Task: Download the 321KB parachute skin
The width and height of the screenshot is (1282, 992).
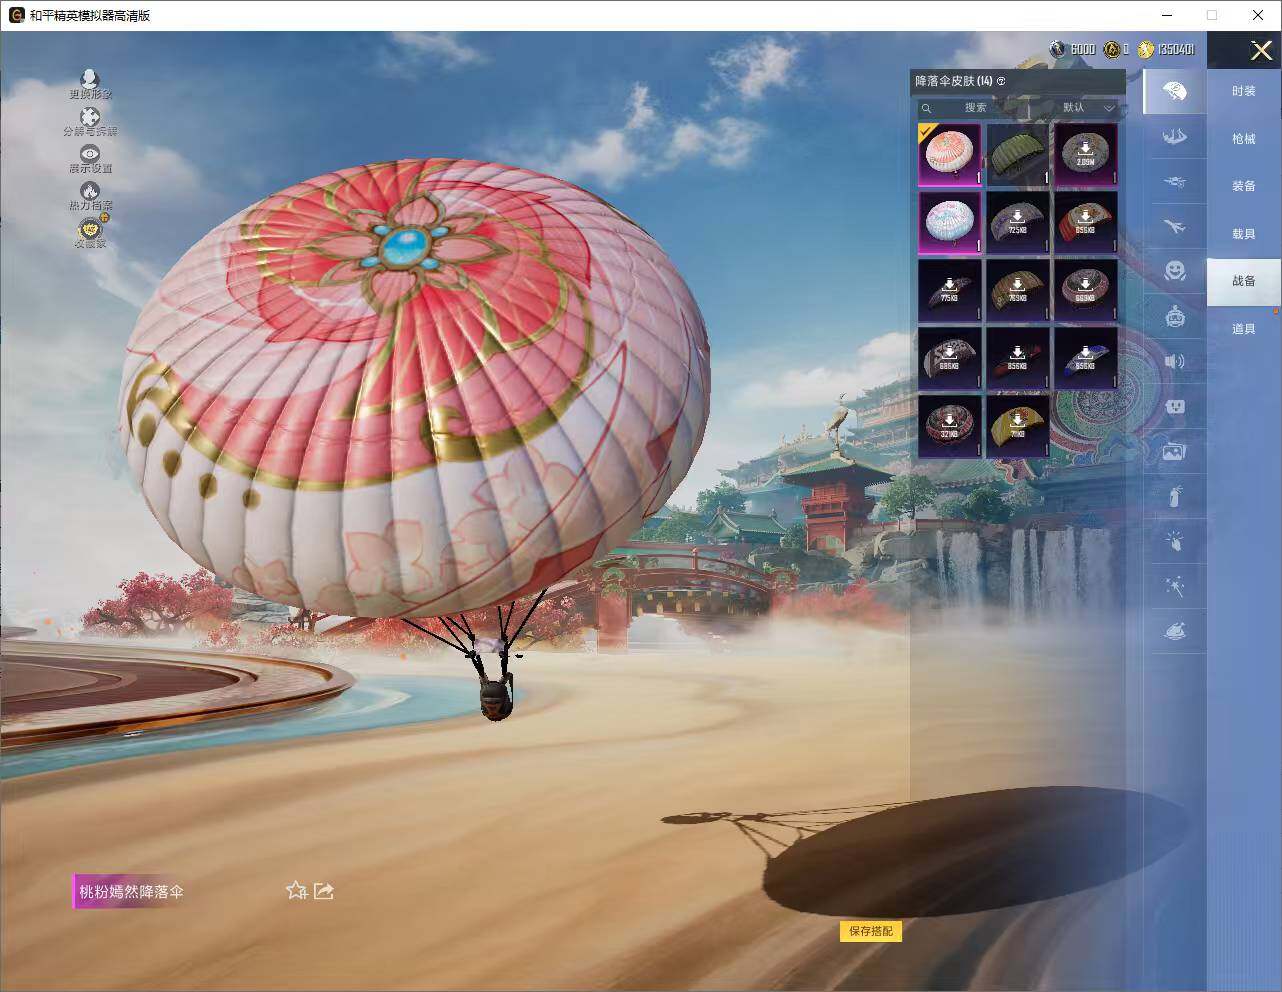Action: [950, 426]
